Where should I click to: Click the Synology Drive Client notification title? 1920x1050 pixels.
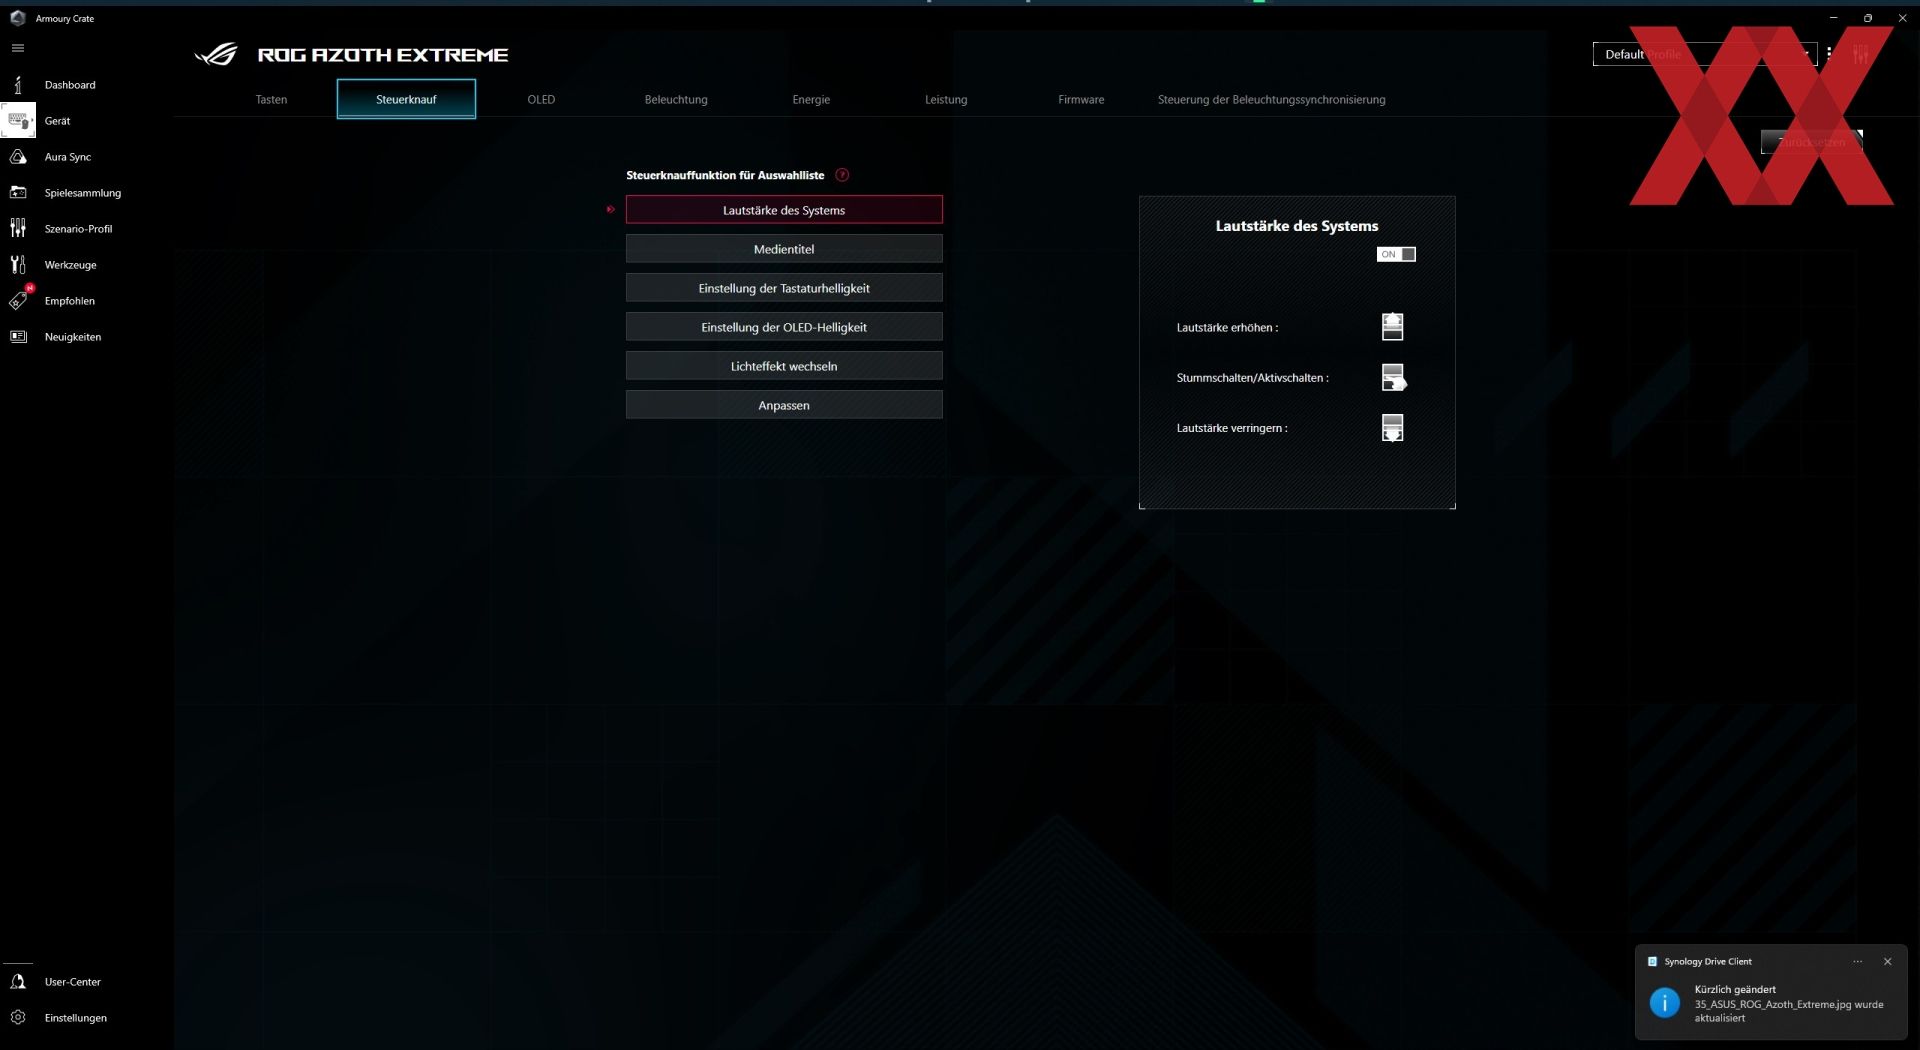point(1707,962)
